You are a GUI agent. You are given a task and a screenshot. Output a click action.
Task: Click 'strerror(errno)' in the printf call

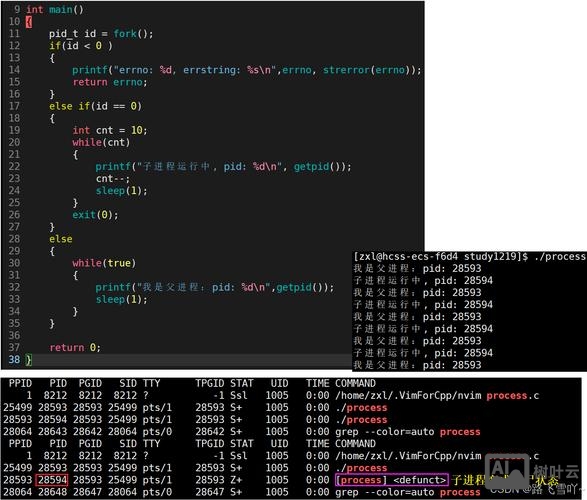coord(369,70)
